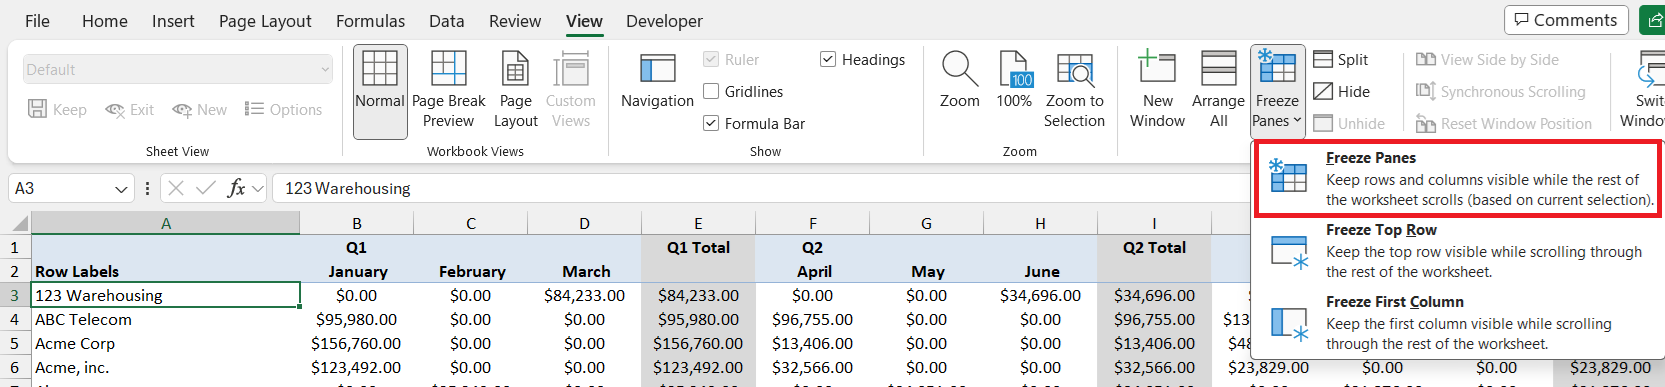Viewport: 1665px width, 387px height.
Task: Choose Freeze Panes menu option
Action: [x=1458, y=178]
